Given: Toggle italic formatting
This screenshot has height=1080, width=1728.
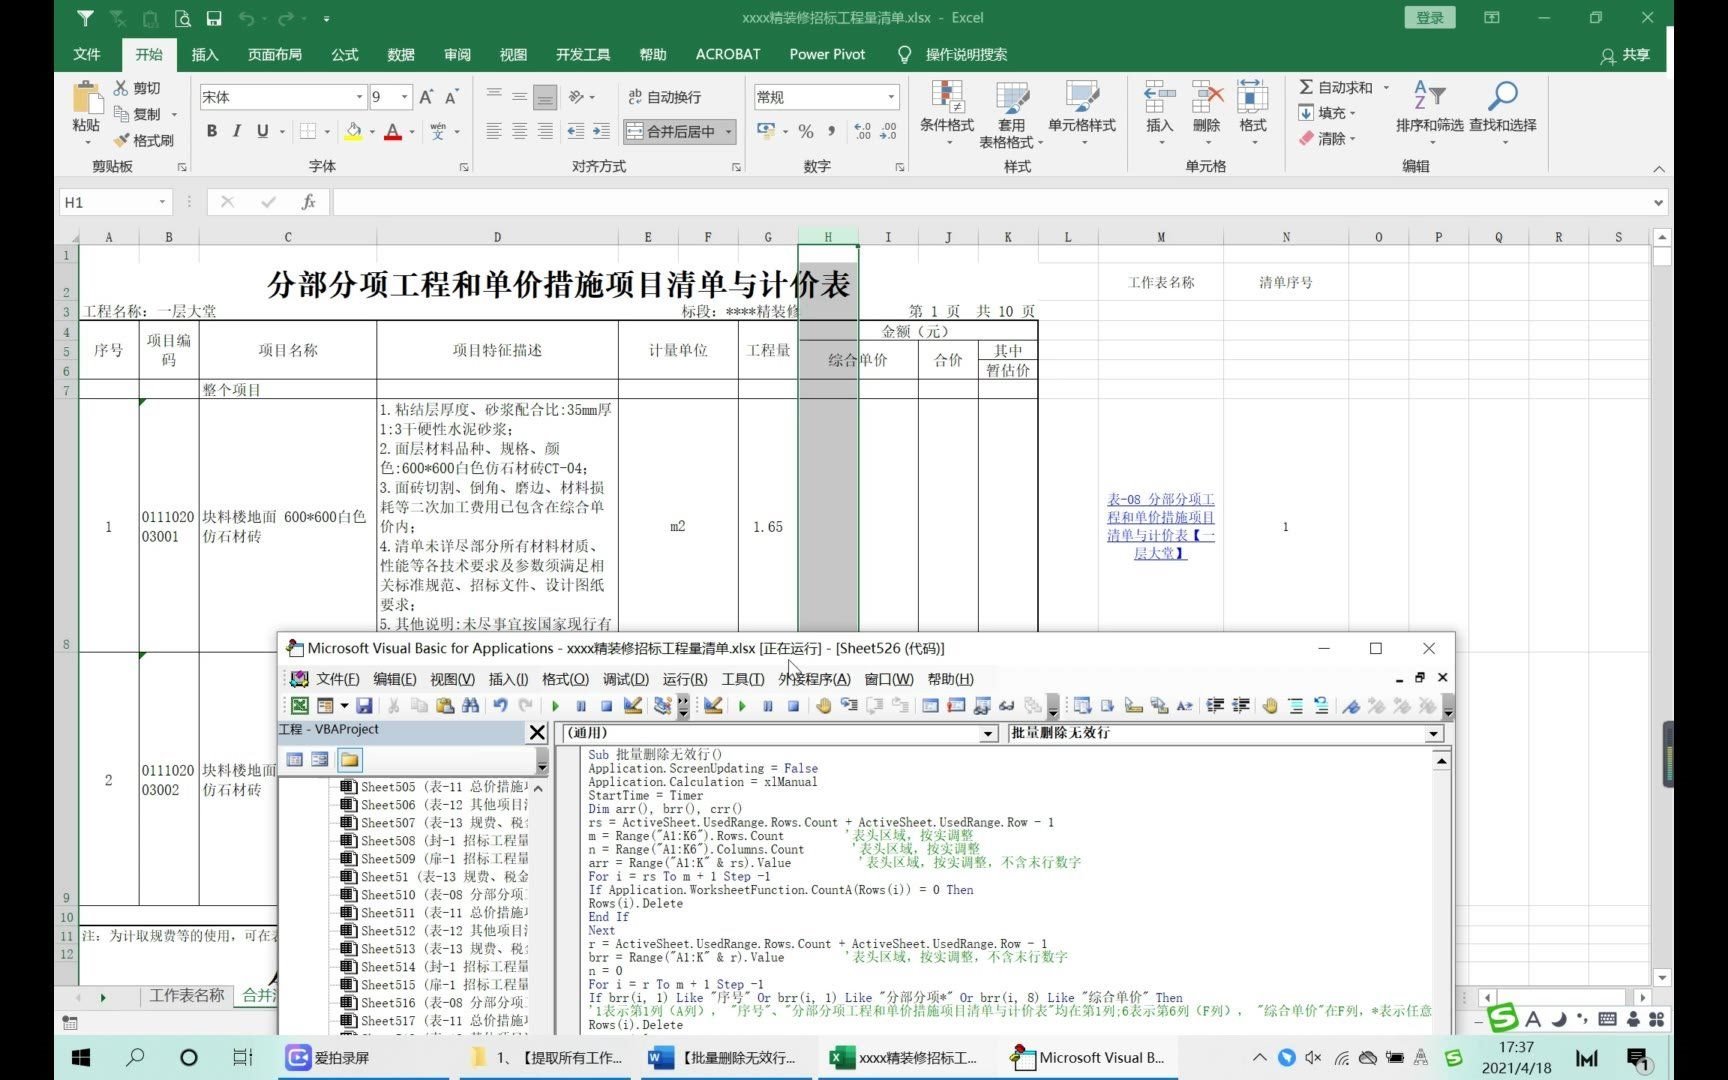Looking at the screenshot, I should [x=236, y=131].
